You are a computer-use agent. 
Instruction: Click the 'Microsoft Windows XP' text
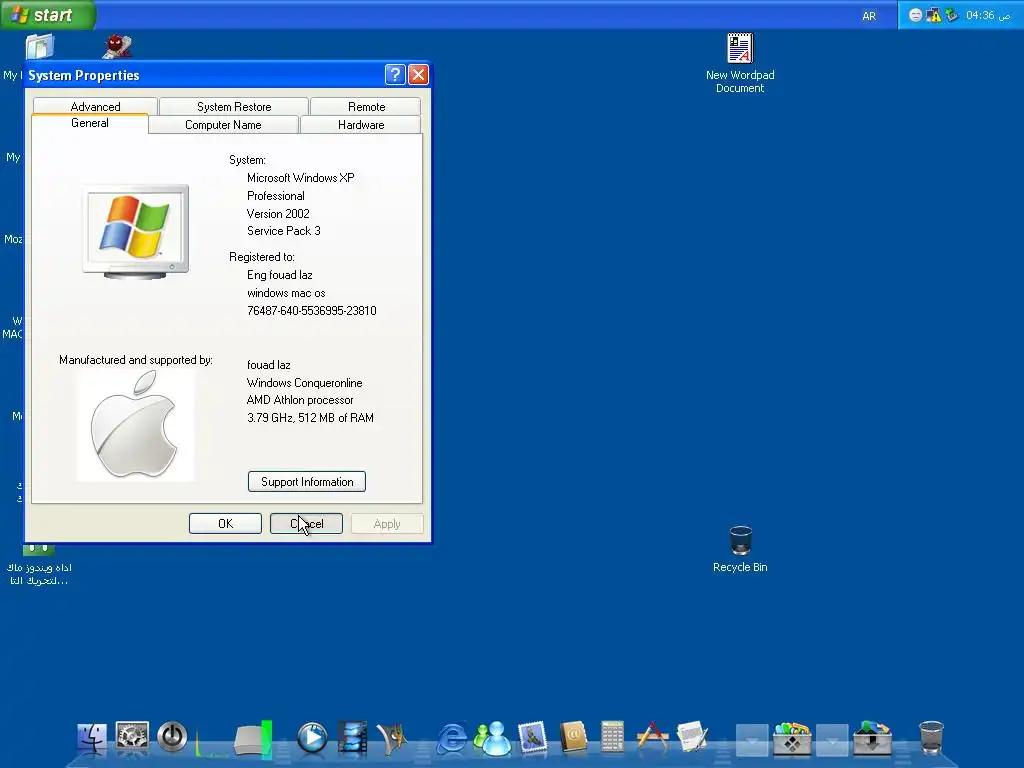click(300, 178)
